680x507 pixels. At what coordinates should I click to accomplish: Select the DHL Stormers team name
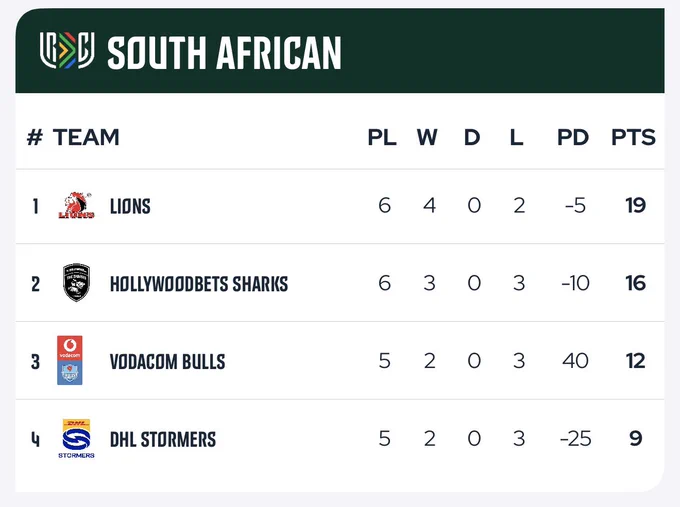[163, 439]
